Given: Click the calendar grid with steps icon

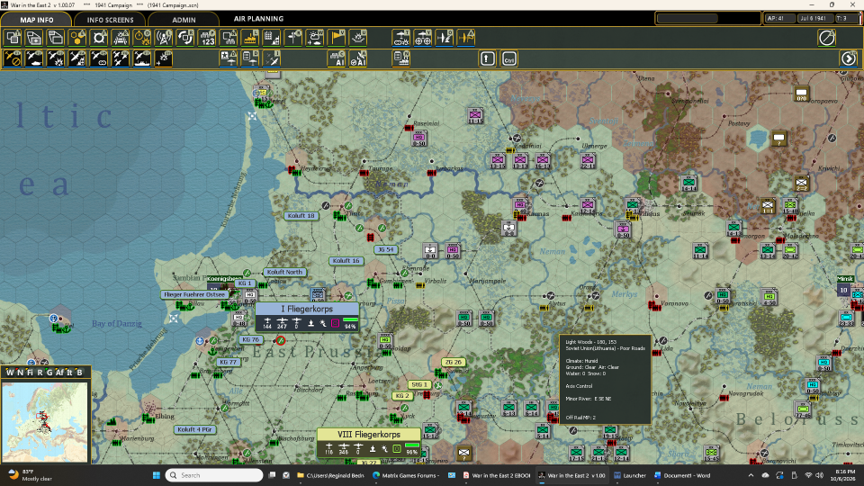Looking at the screenshot, I should (x=271, y=38).
